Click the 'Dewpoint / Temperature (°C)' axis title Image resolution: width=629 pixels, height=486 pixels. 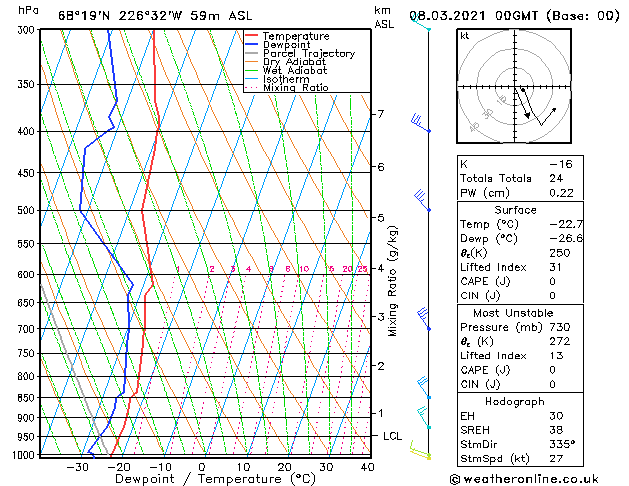click(215, 479)
